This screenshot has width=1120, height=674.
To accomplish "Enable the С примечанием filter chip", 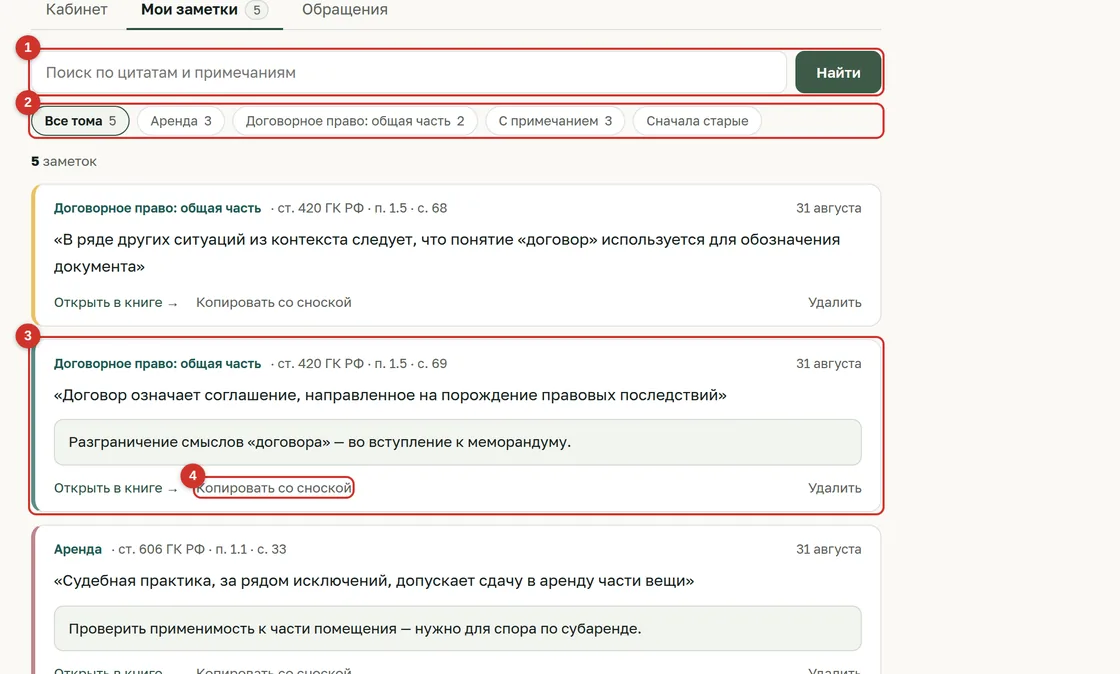I will point(555,121).
